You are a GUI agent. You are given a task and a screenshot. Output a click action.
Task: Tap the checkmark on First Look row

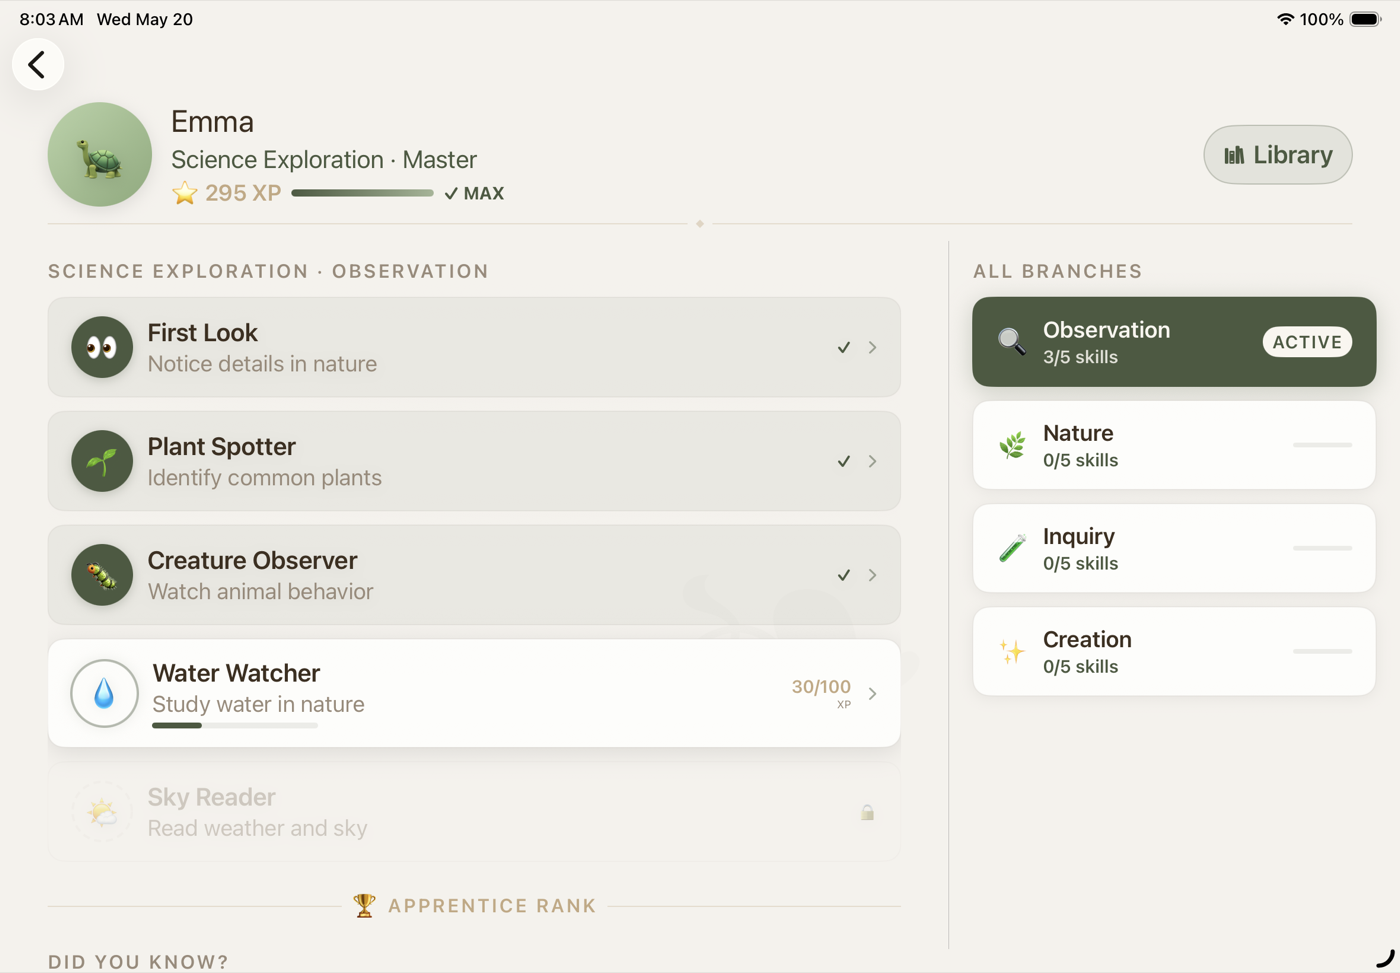pyautogui.click(x=844, y=347)
